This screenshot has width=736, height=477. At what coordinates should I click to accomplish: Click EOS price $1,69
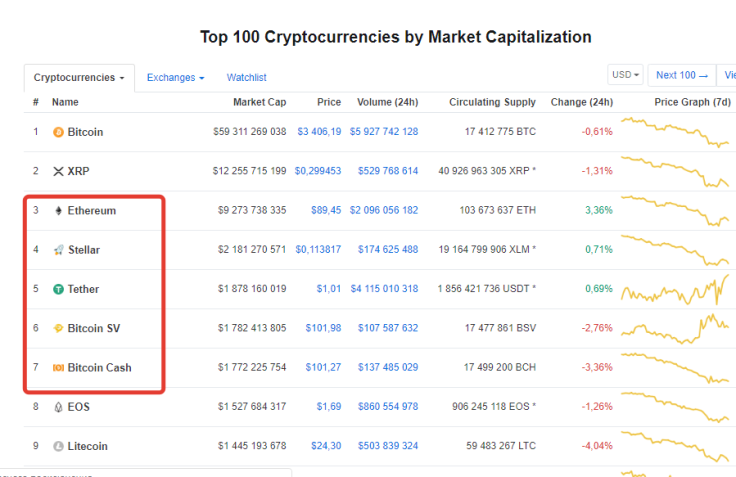coord(329,407)
